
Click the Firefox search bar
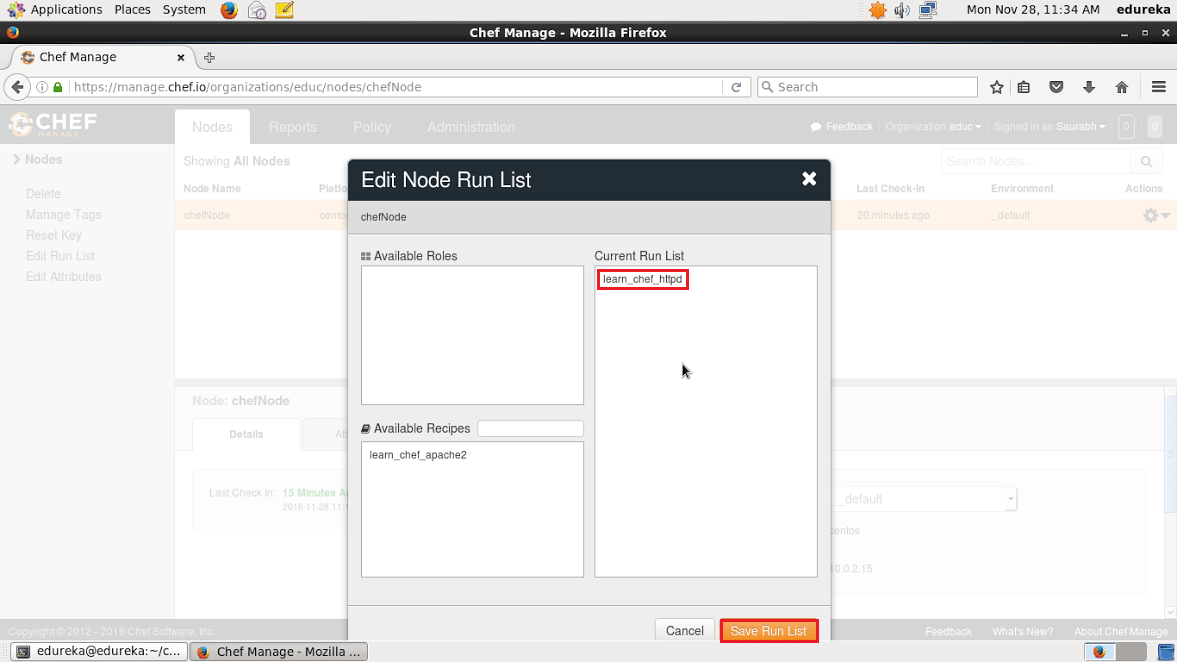867,87
